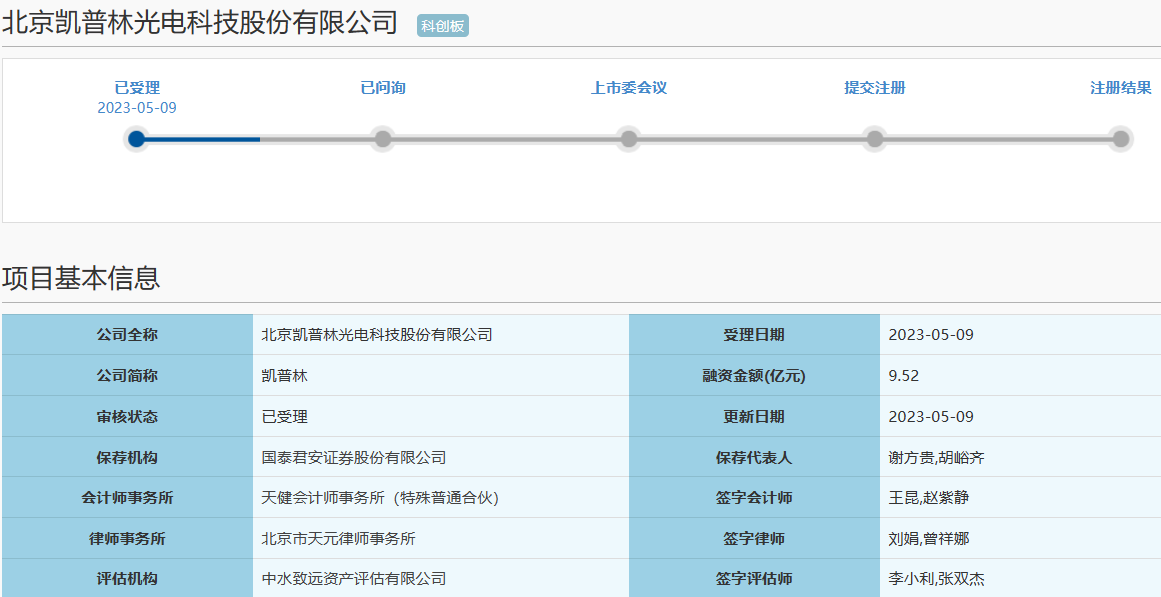The image size is (1161, 597).
Task: Select the 已受理 tab label
Action: tap(136, 87)
